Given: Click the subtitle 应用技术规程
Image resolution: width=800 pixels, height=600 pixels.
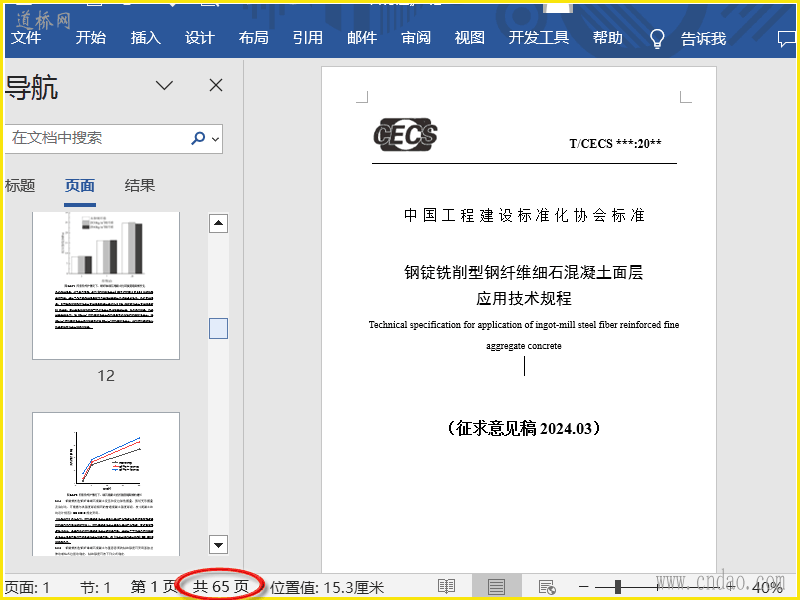Looking at the screenshot, I should tap(524, 298).
